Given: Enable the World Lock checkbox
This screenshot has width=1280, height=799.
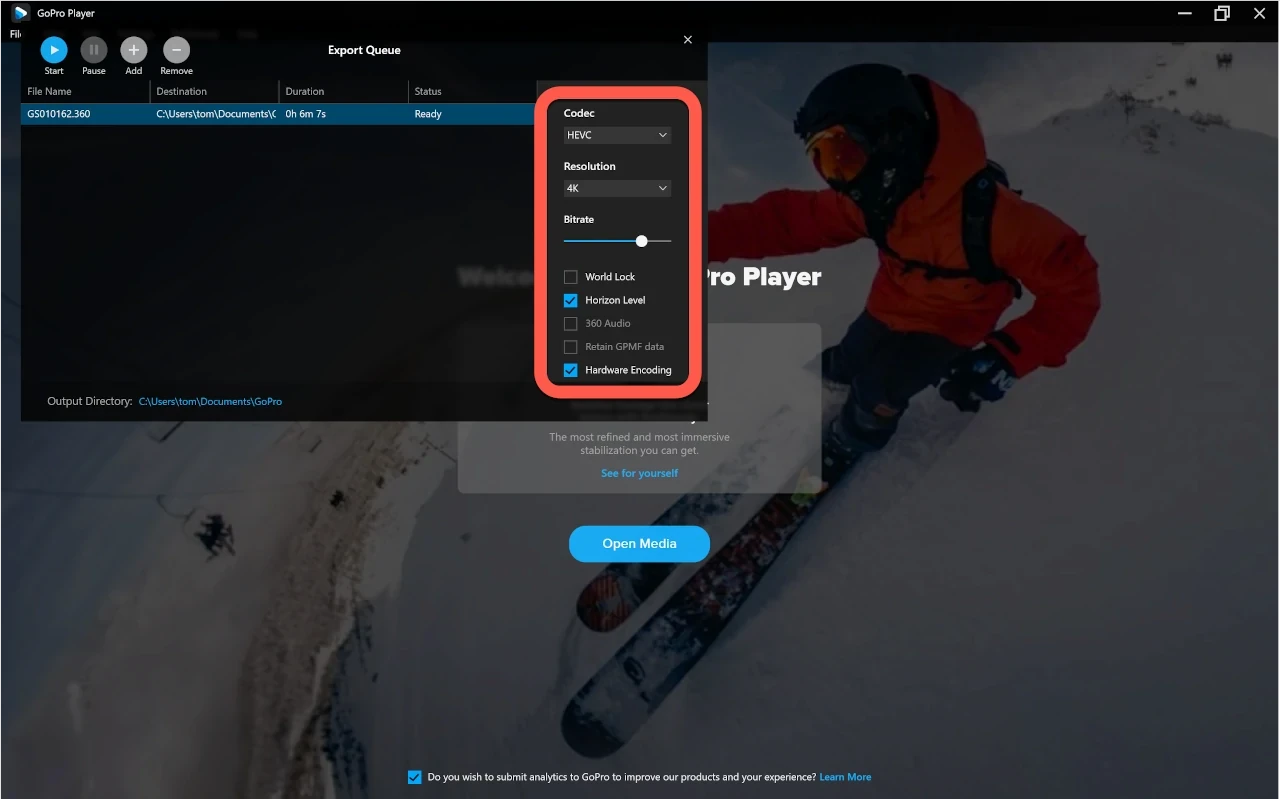Looking at the screenshot, I should pyautogui.click(x=571, y=277).
